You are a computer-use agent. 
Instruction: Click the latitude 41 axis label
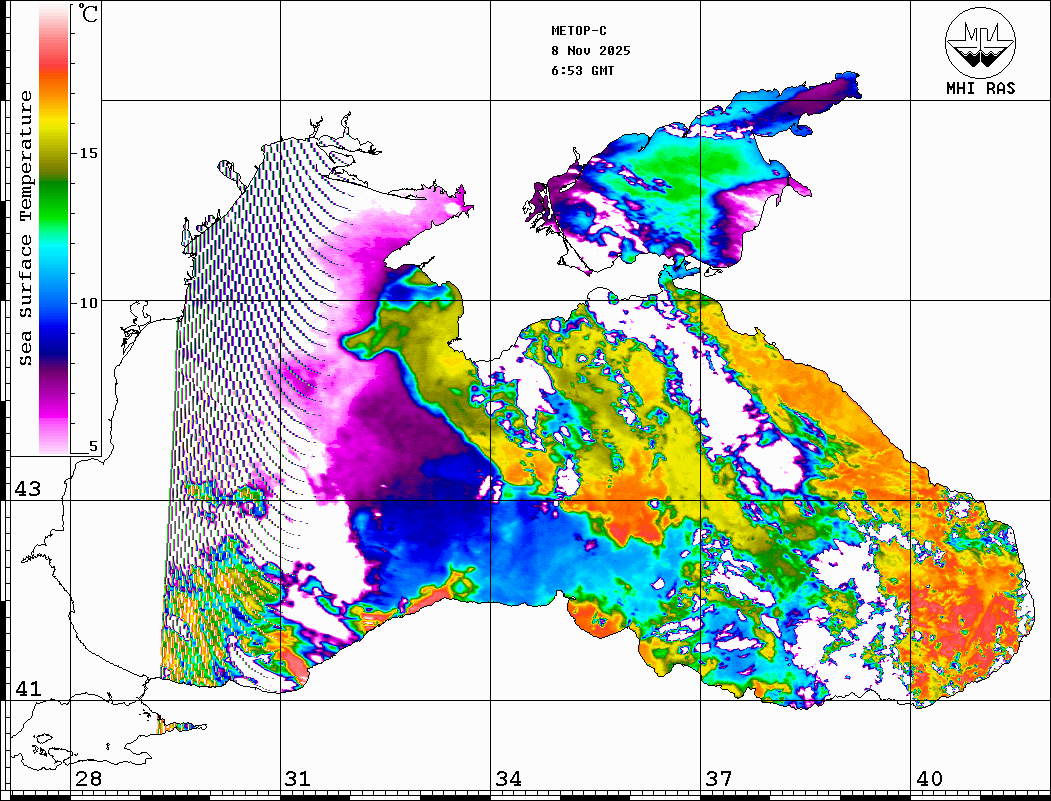click(x=27, y=689)
